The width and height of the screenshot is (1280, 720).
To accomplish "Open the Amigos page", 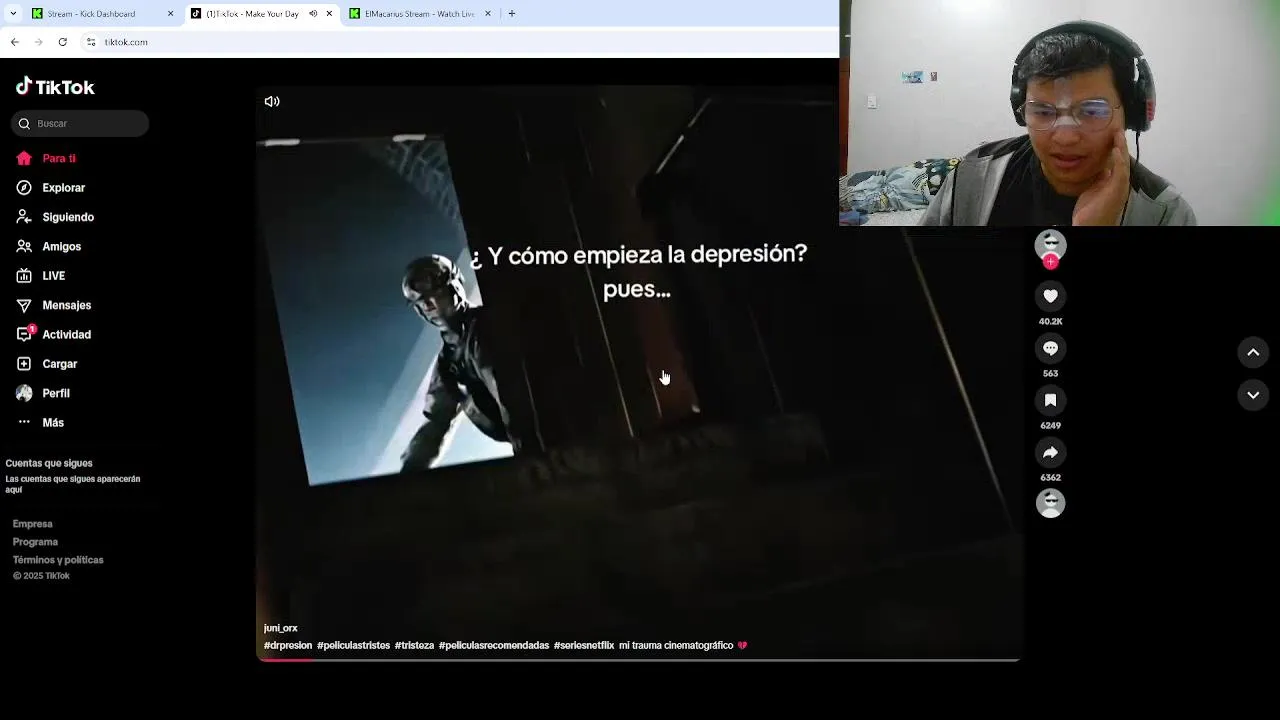I will 48,246.
